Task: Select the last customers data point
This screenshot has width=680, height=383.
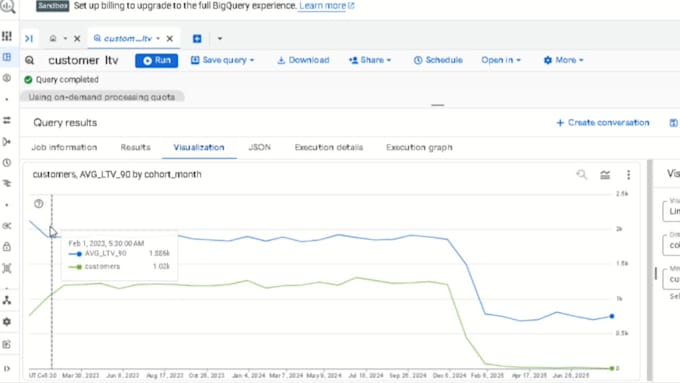Action: pyautogui.click(x=612, y=368)
